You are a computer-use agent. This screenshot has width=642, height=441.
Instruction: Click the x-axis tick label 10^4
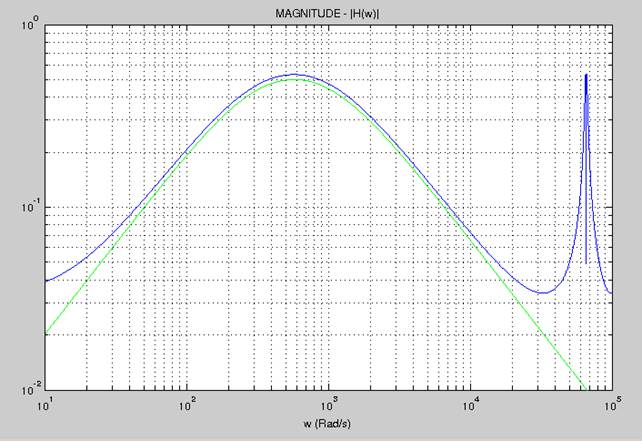[471, 405]
